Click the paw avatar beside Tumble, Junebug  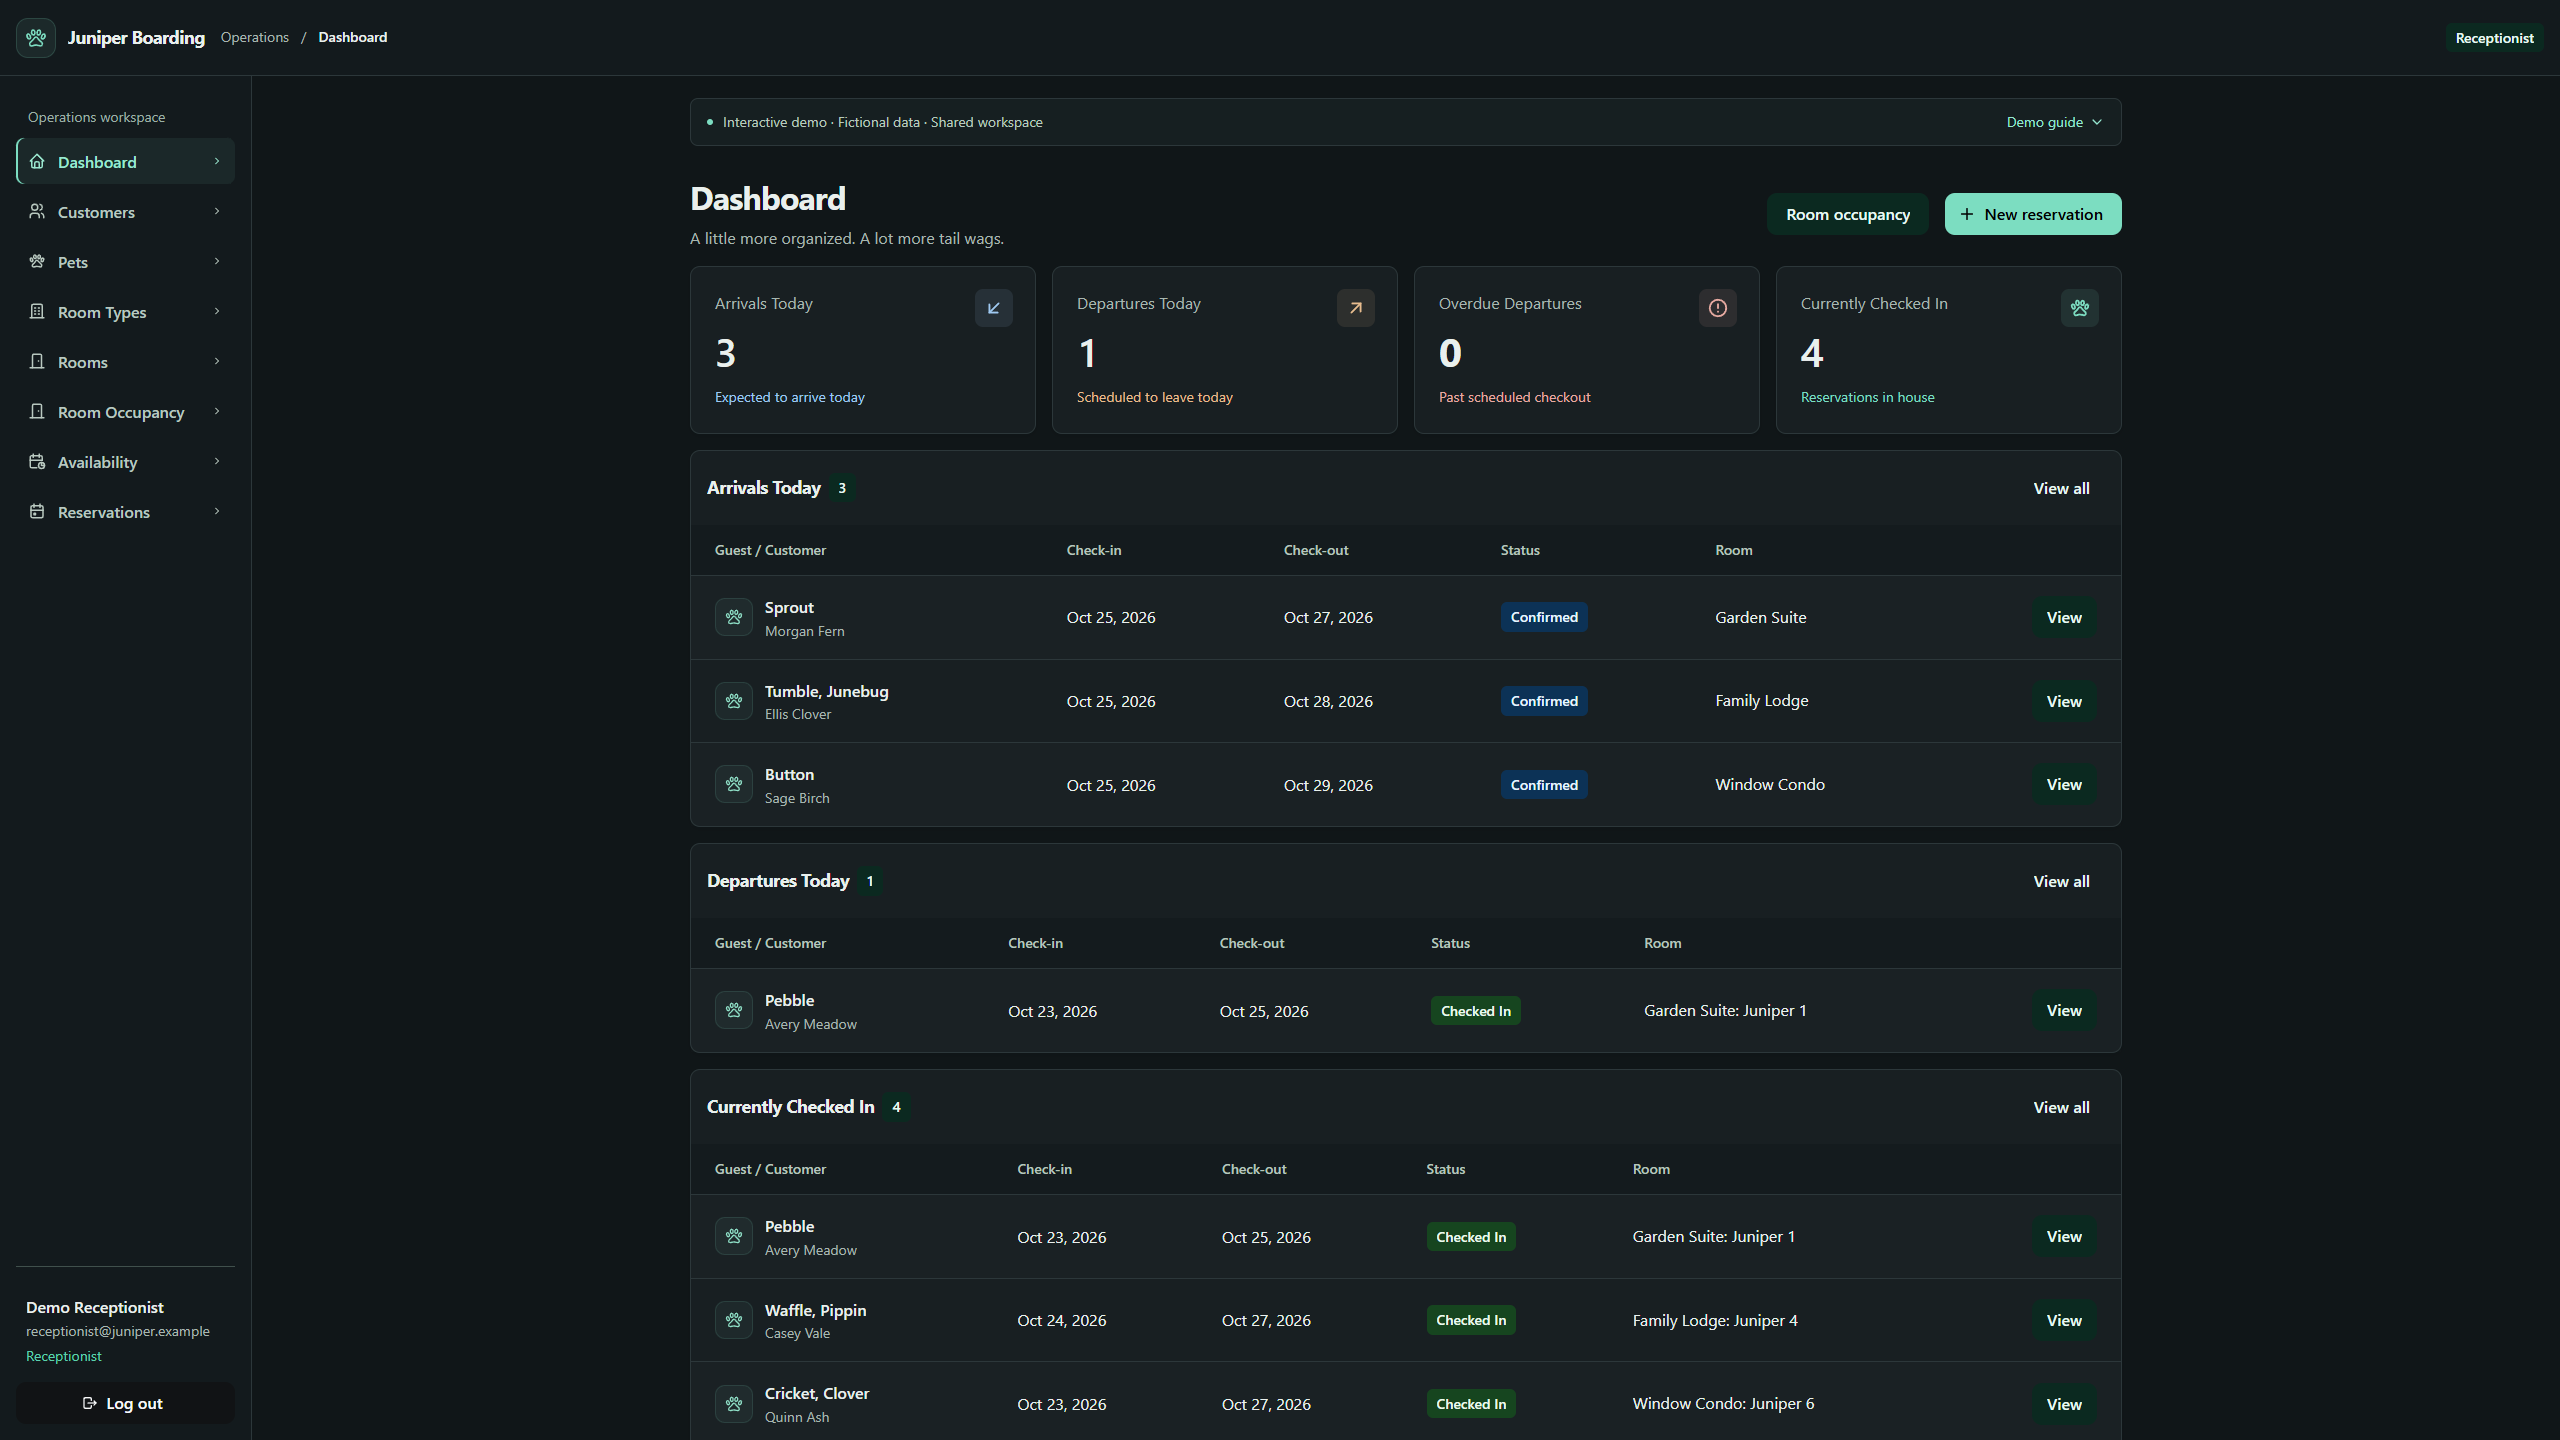pos(733,701)
